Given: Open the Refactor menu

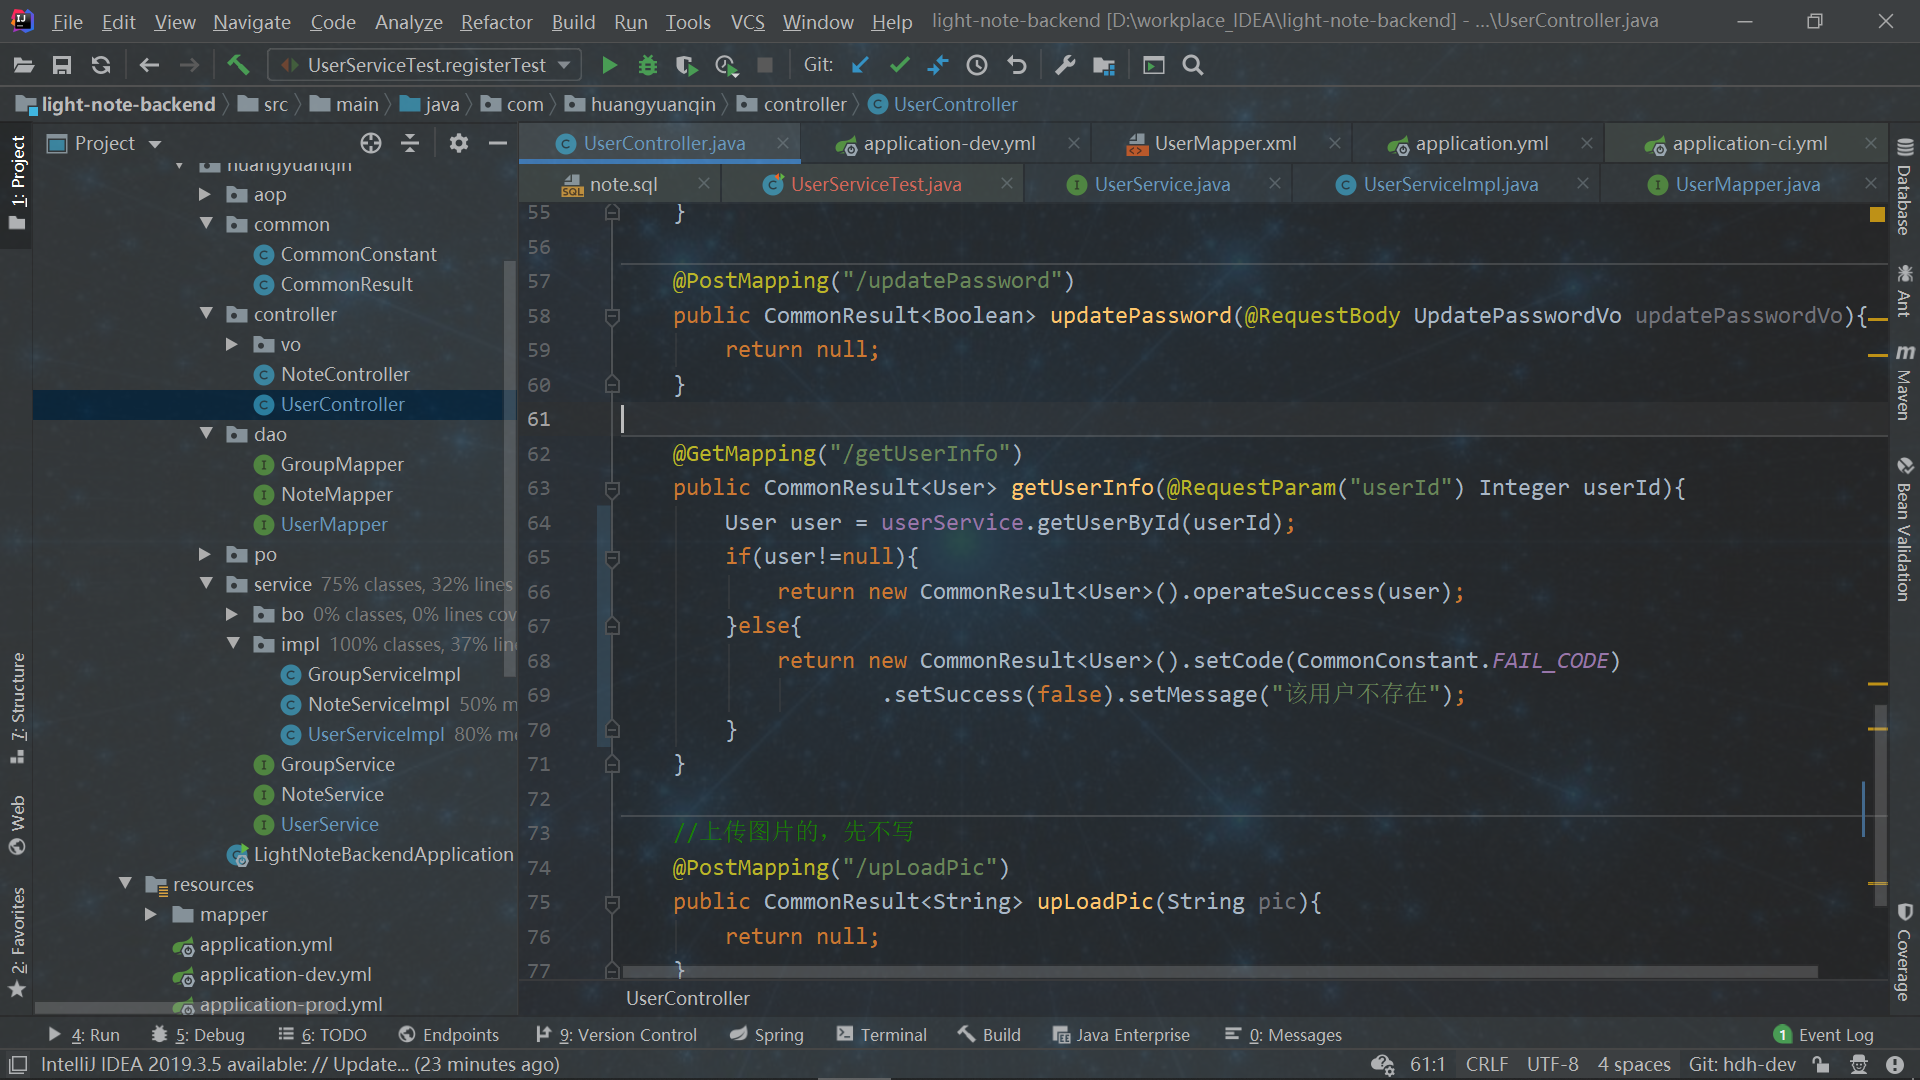Looking at the screenshot, I should [x=496, y=21].
